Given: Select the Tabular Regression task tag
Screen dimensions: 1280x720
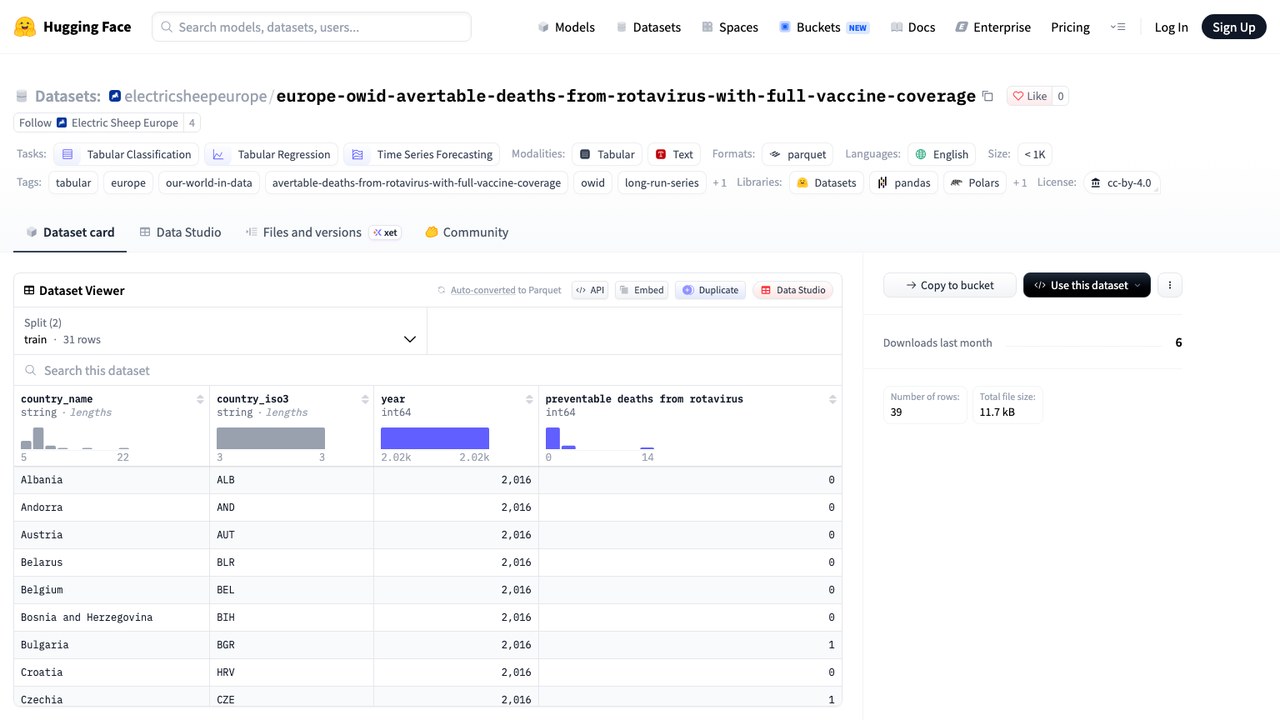Looking at the screenshot, I should 271,154.
